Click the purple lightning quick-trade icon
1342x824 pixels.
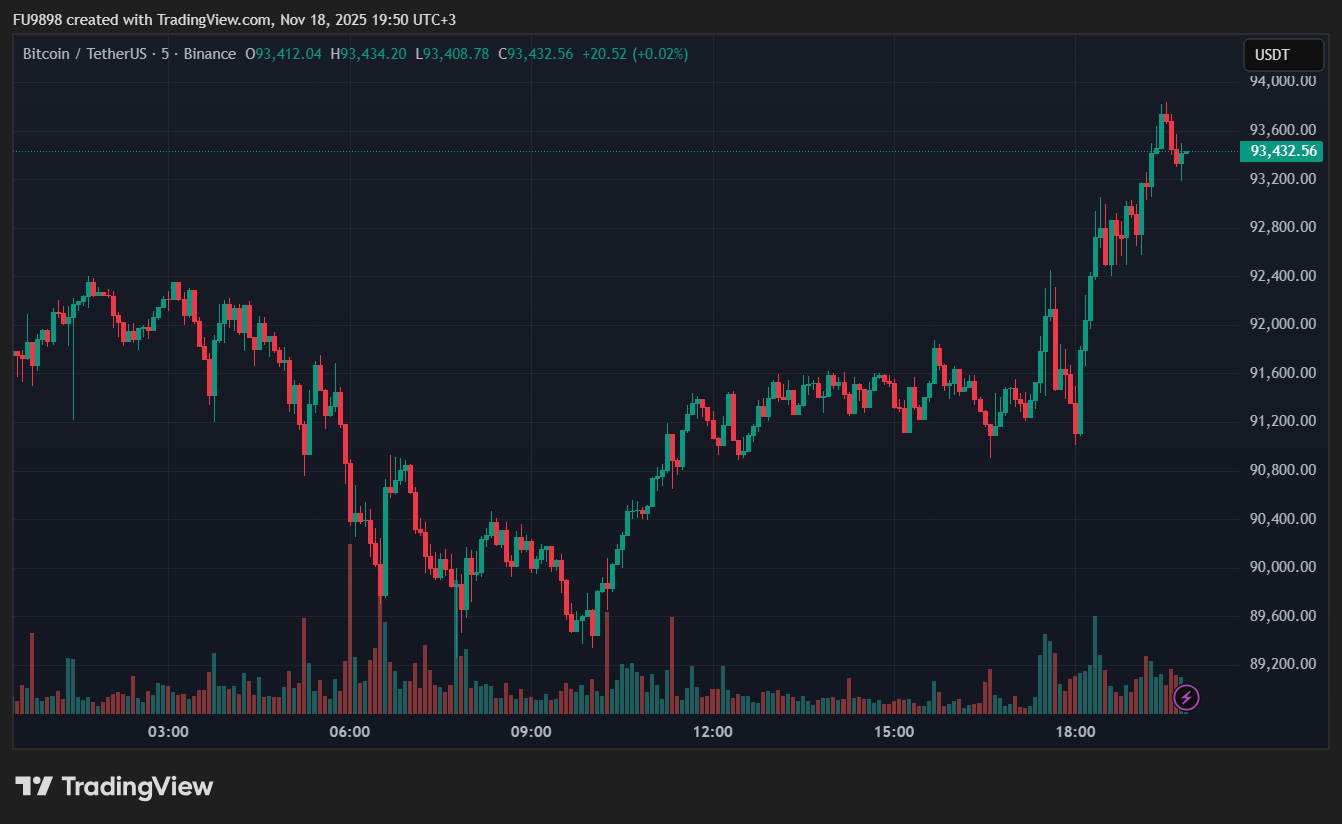click(x=1185, y=697)
